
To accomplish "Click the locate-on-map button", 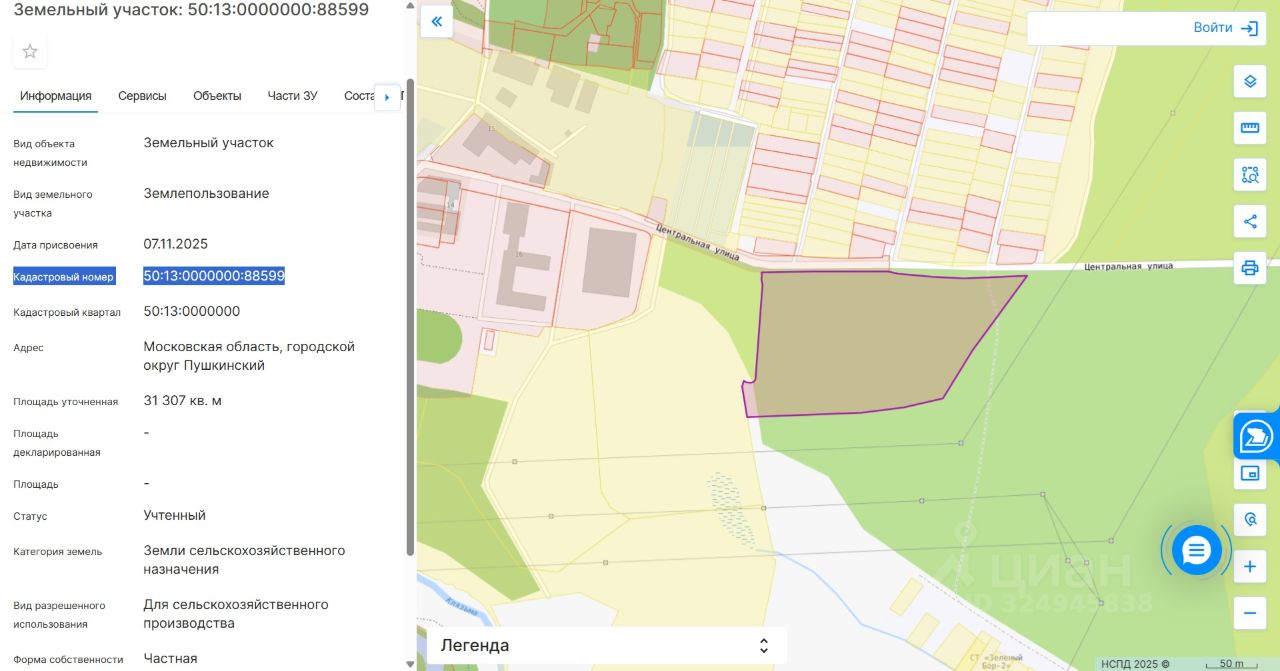I will pos(1249,520).
